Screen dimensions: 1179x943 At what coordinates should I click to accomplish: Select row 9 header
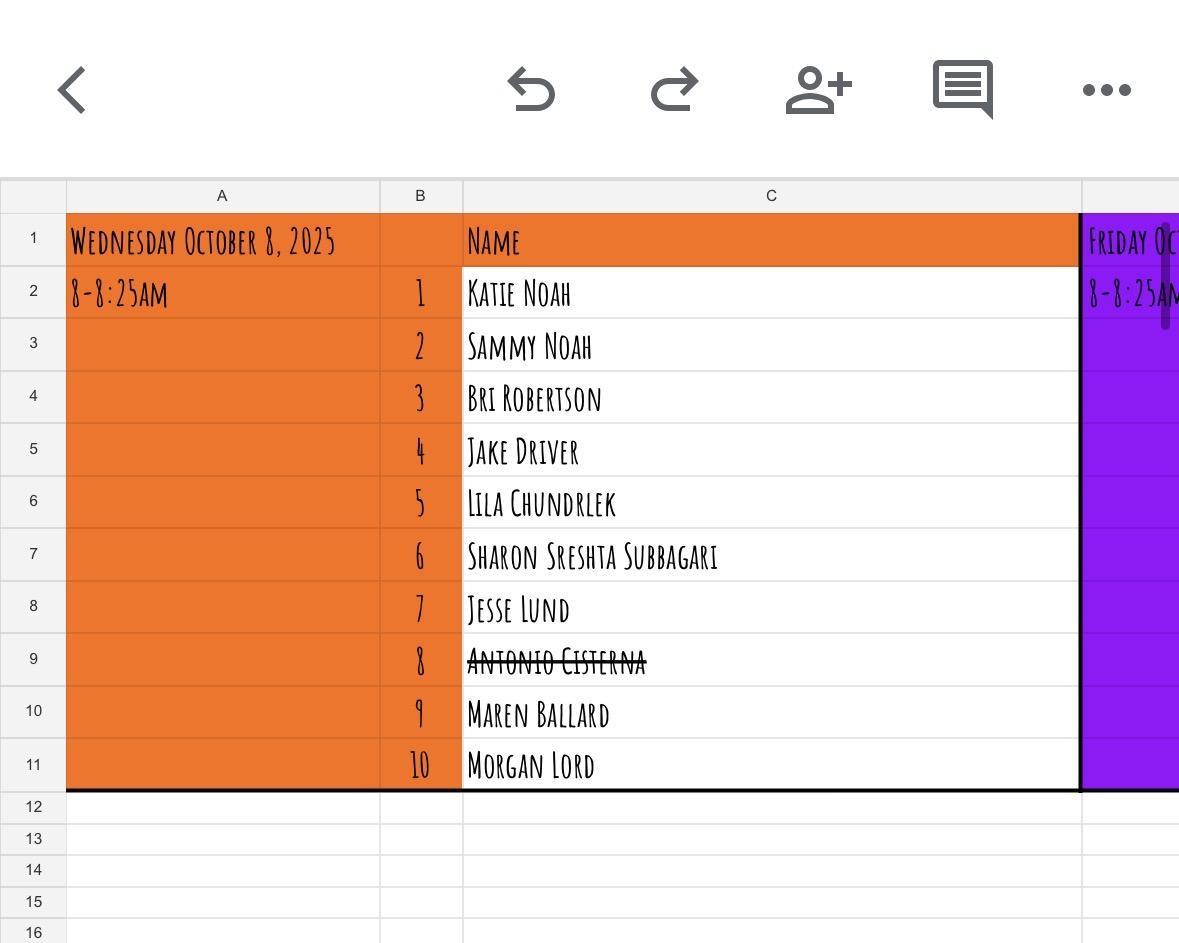point(33,659)
